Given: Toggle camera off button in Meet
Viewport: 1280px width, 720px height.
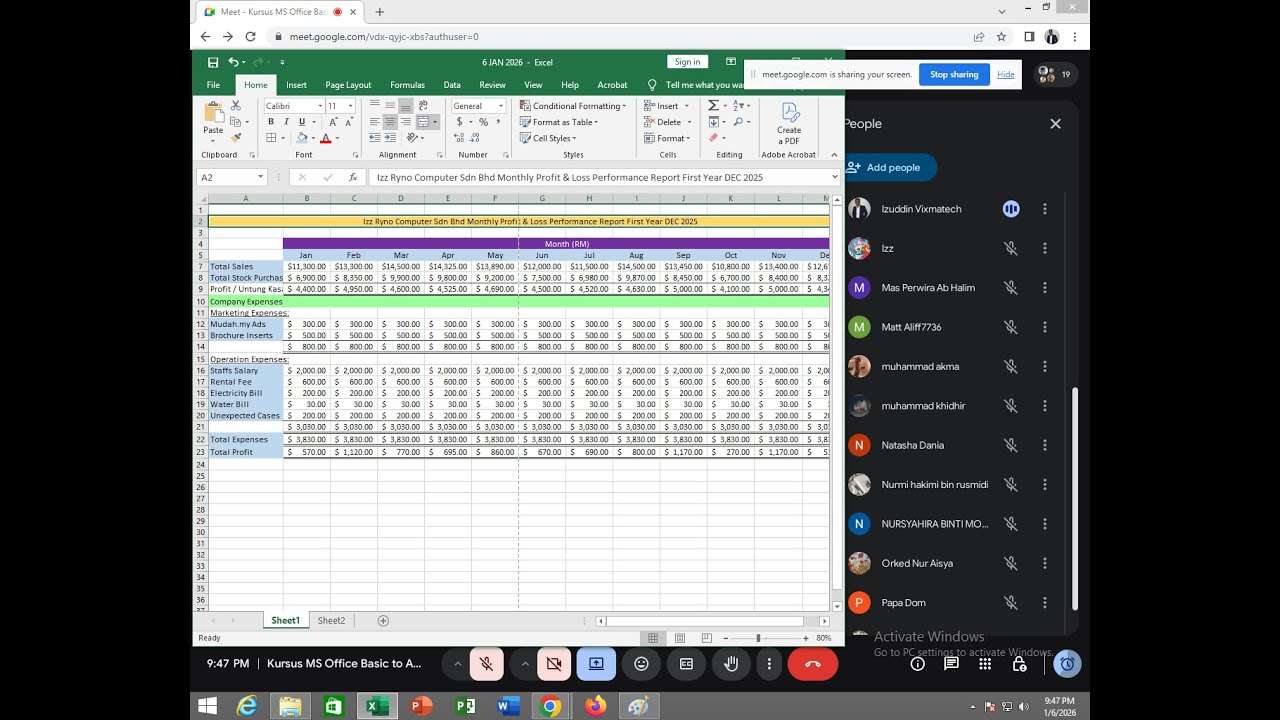Looking at the screenshot, I should pyautogui.click(x=554, y=663).
